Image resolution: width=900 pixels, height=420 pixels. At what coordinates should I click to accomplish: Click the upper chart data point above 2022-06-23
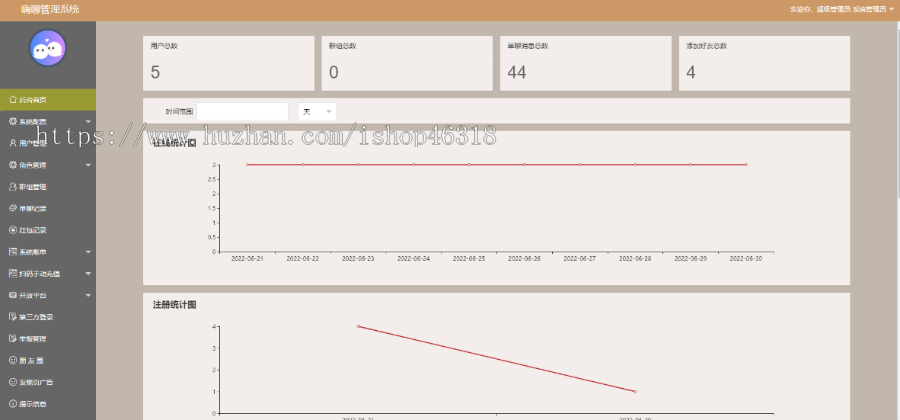358,165
